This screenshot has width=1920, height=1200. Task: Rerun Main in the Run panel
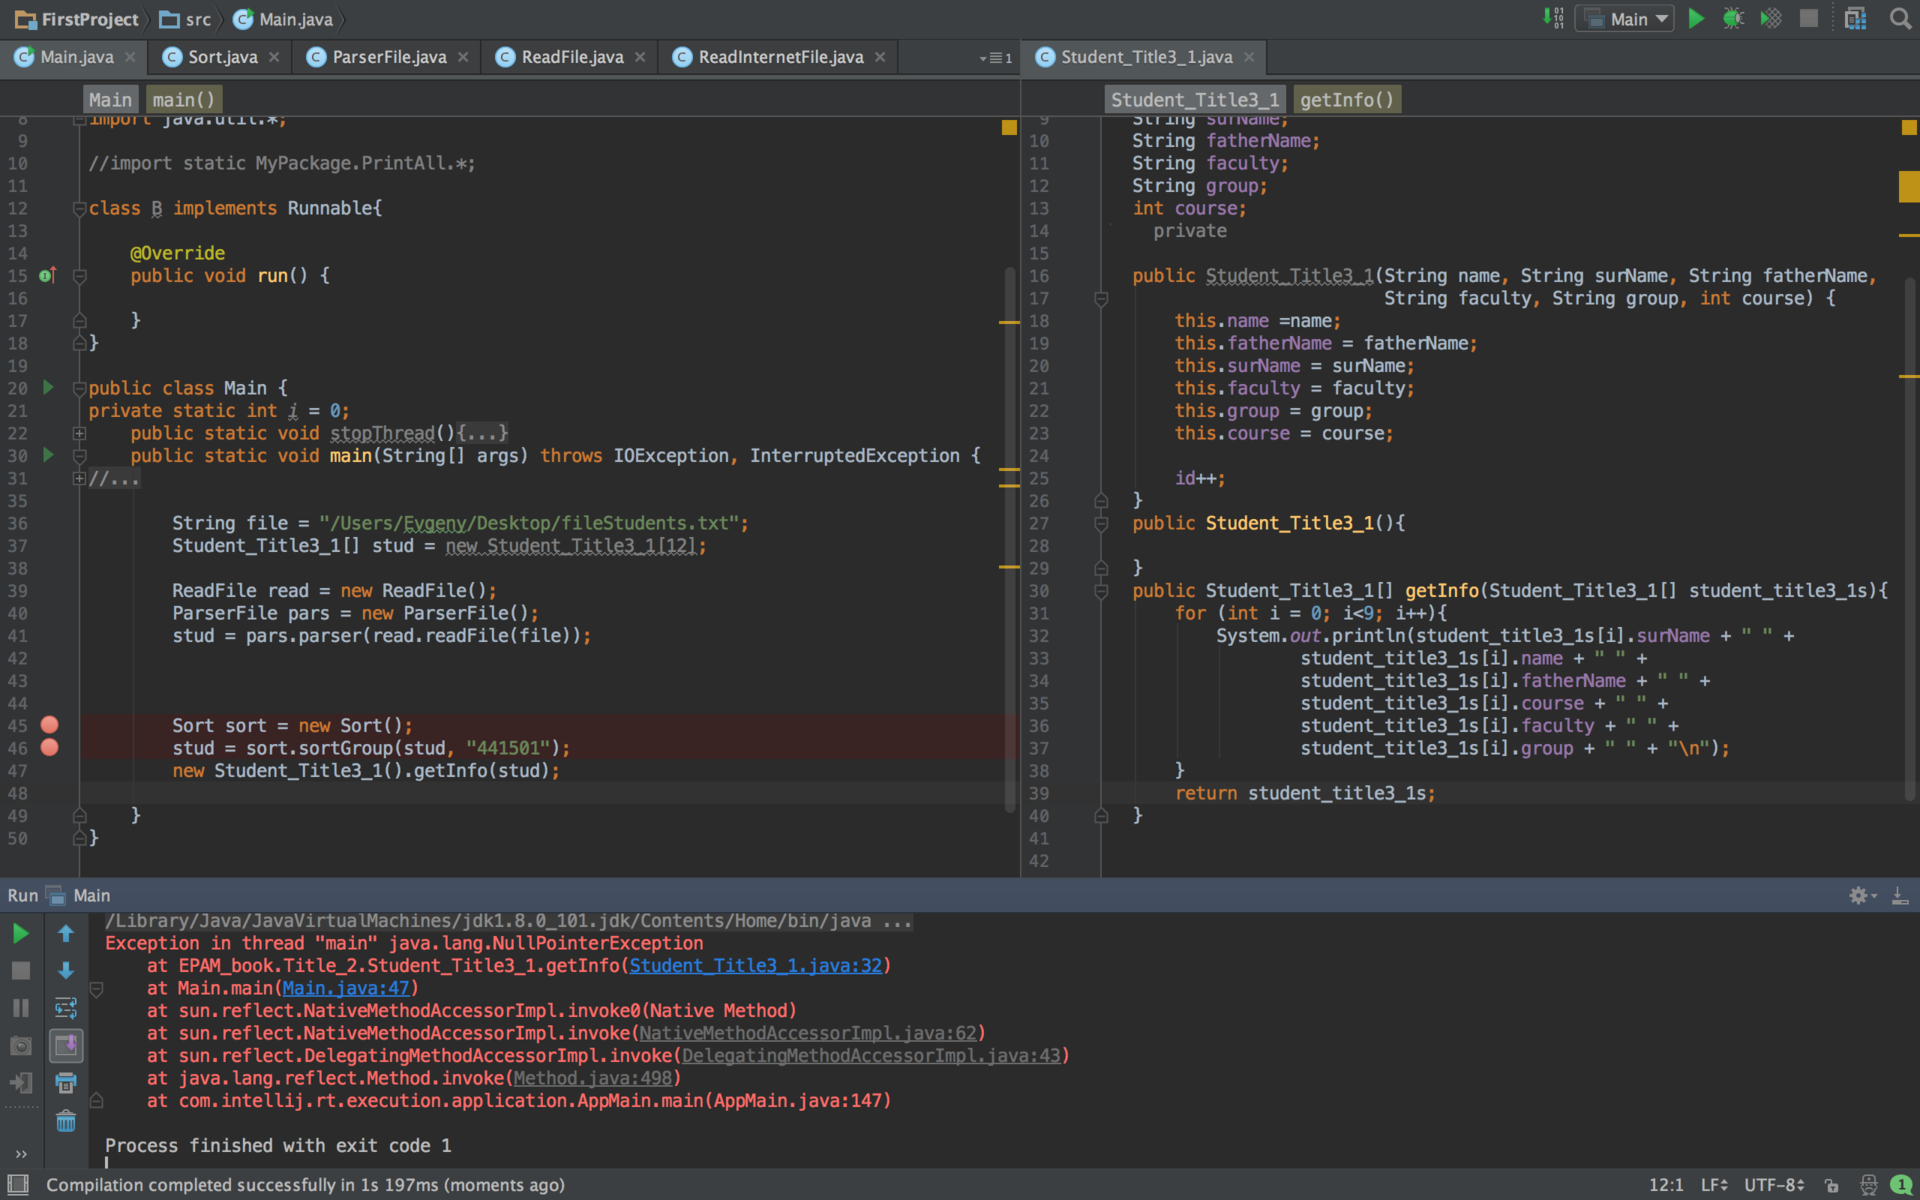20,933
